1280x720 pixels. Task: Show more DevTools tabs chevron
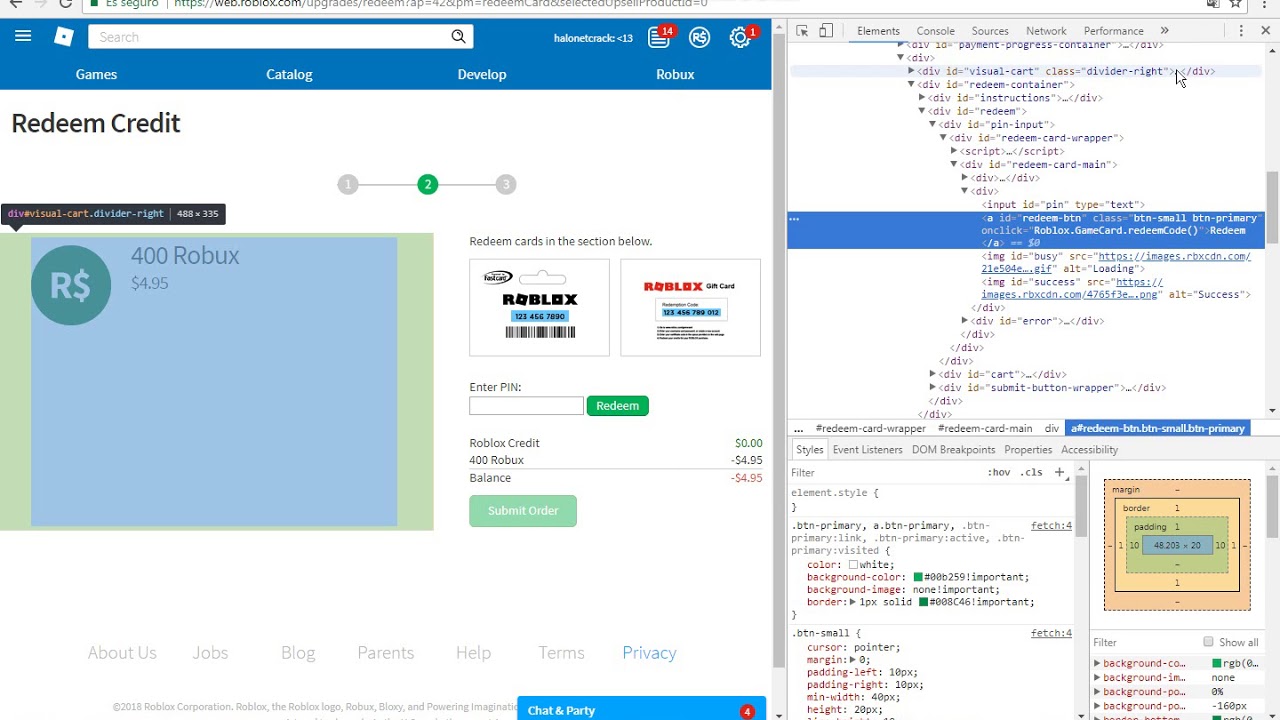[x=1164, y=31]
